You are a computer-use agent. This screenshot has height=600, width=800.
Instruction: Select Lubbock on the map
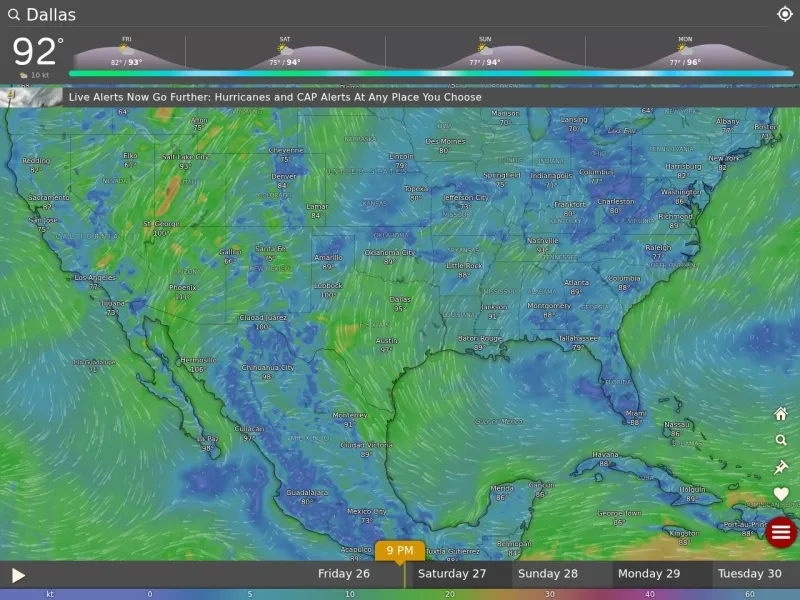[328, 290]
